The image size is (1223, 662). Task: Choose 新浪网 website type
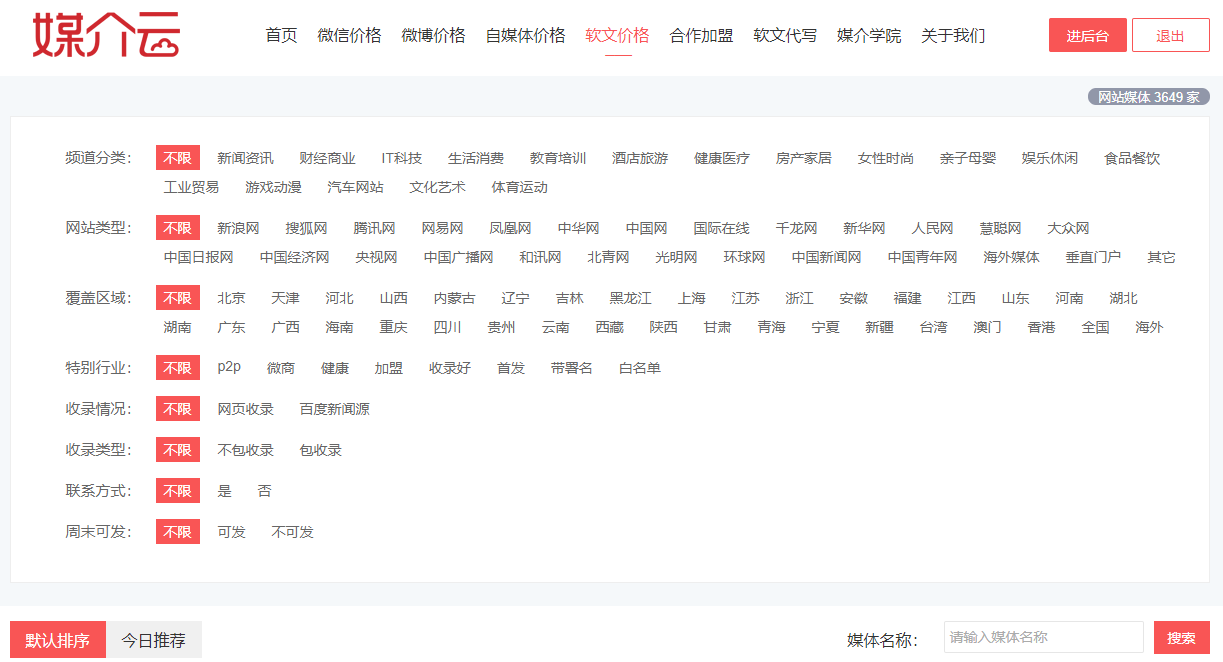[238, 228]
